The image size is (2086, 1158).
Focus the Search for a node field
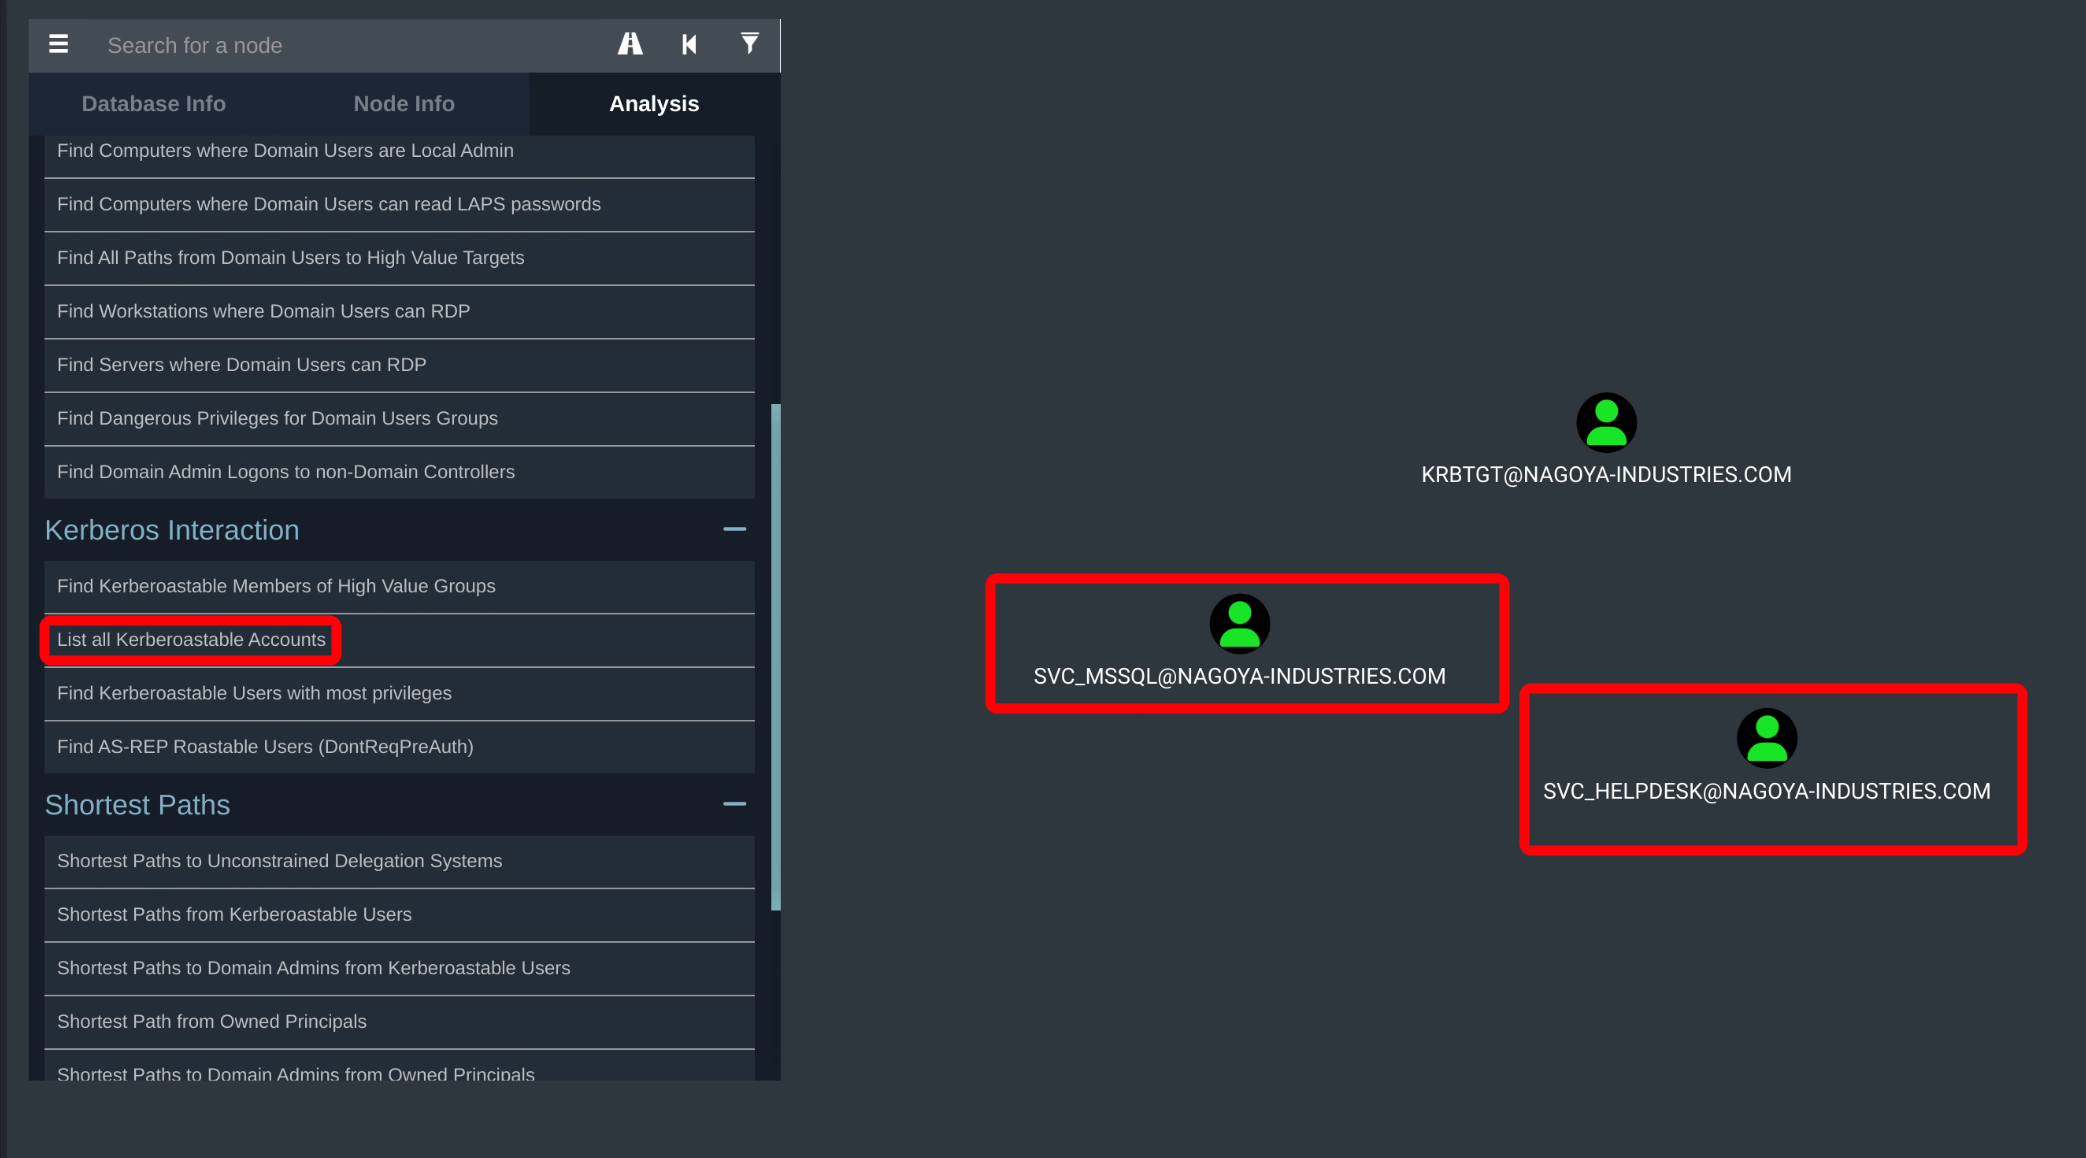tap(340, 46)
